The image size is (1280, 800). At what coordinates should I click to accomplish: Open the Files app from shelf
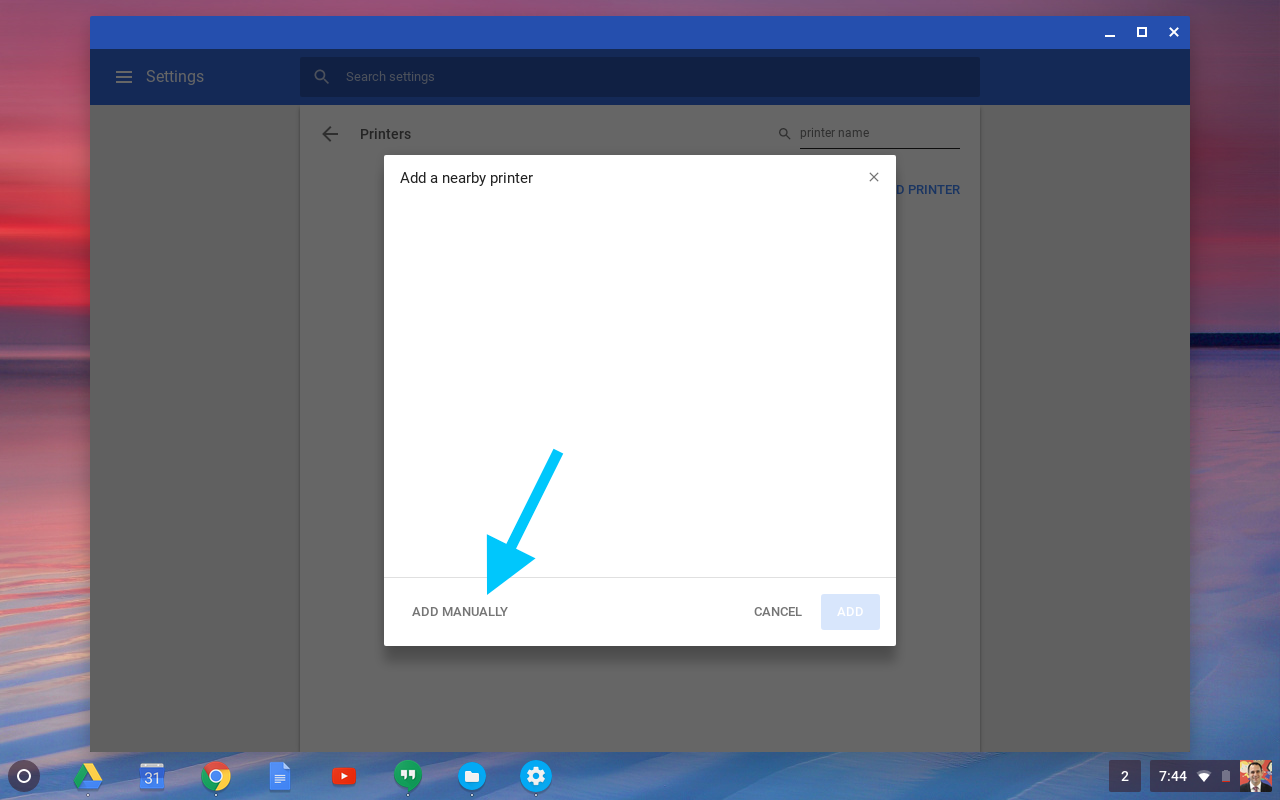point(472,776)
